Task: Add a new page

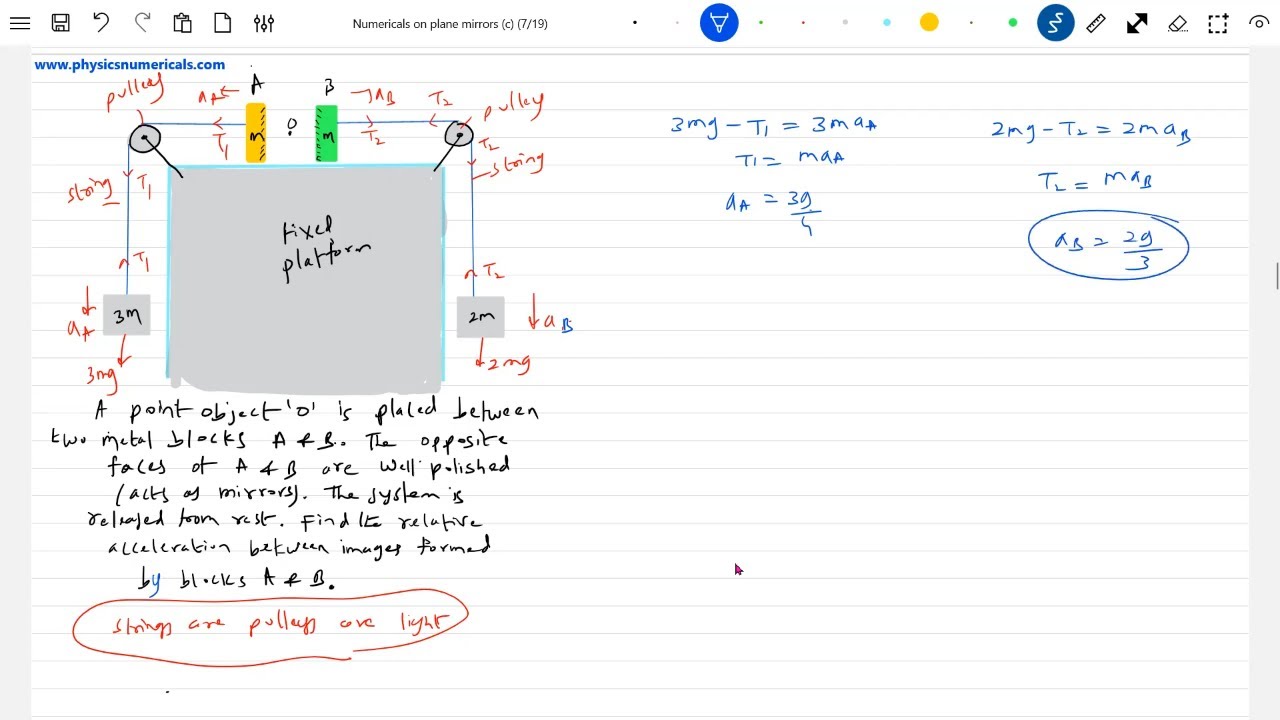Action: pyautogui.click(x=223, y=23)
